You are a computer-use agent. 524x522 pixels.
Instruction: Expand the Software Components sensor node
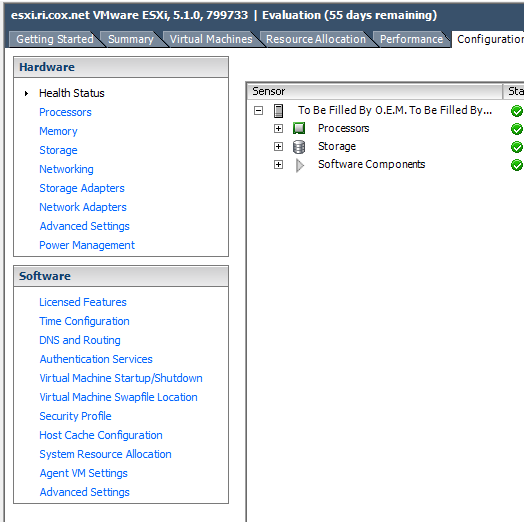(278, 165)
